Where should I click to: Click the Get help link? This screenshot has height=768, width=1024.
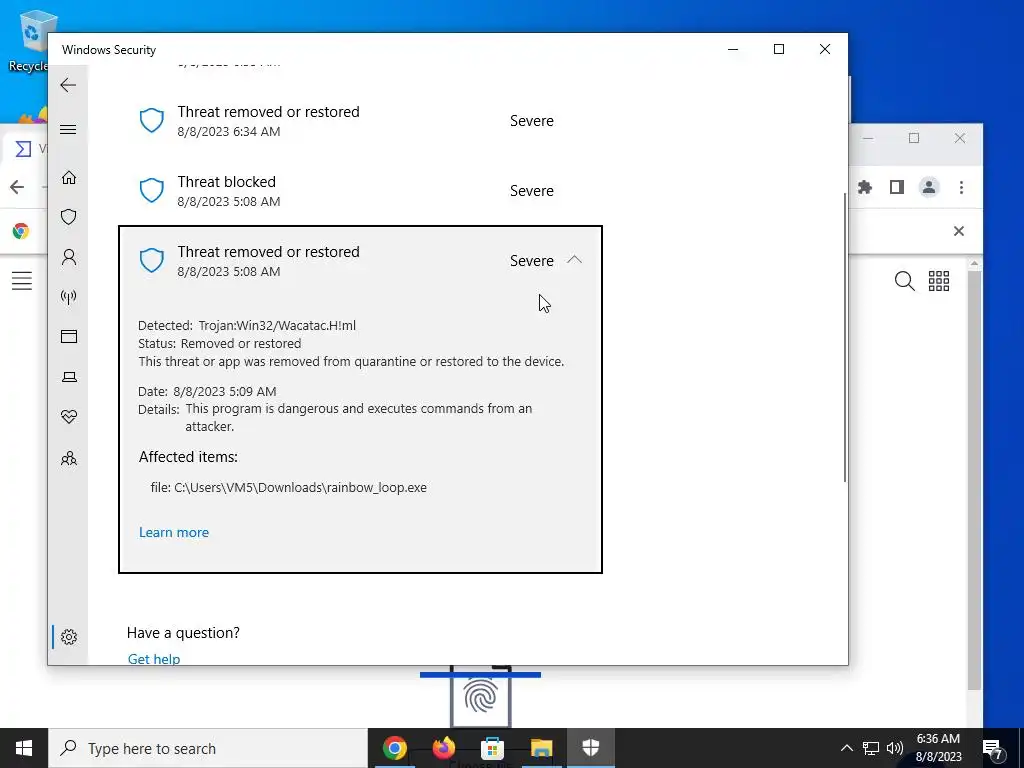(153, 658)
